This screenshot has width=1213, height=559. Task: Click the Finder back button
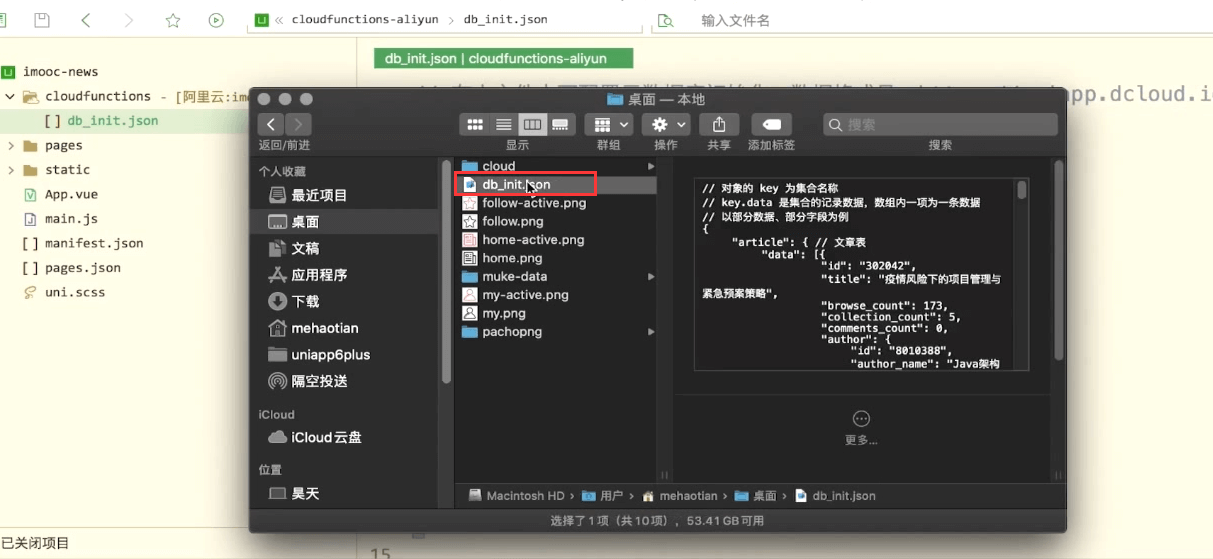coord(271,125)
